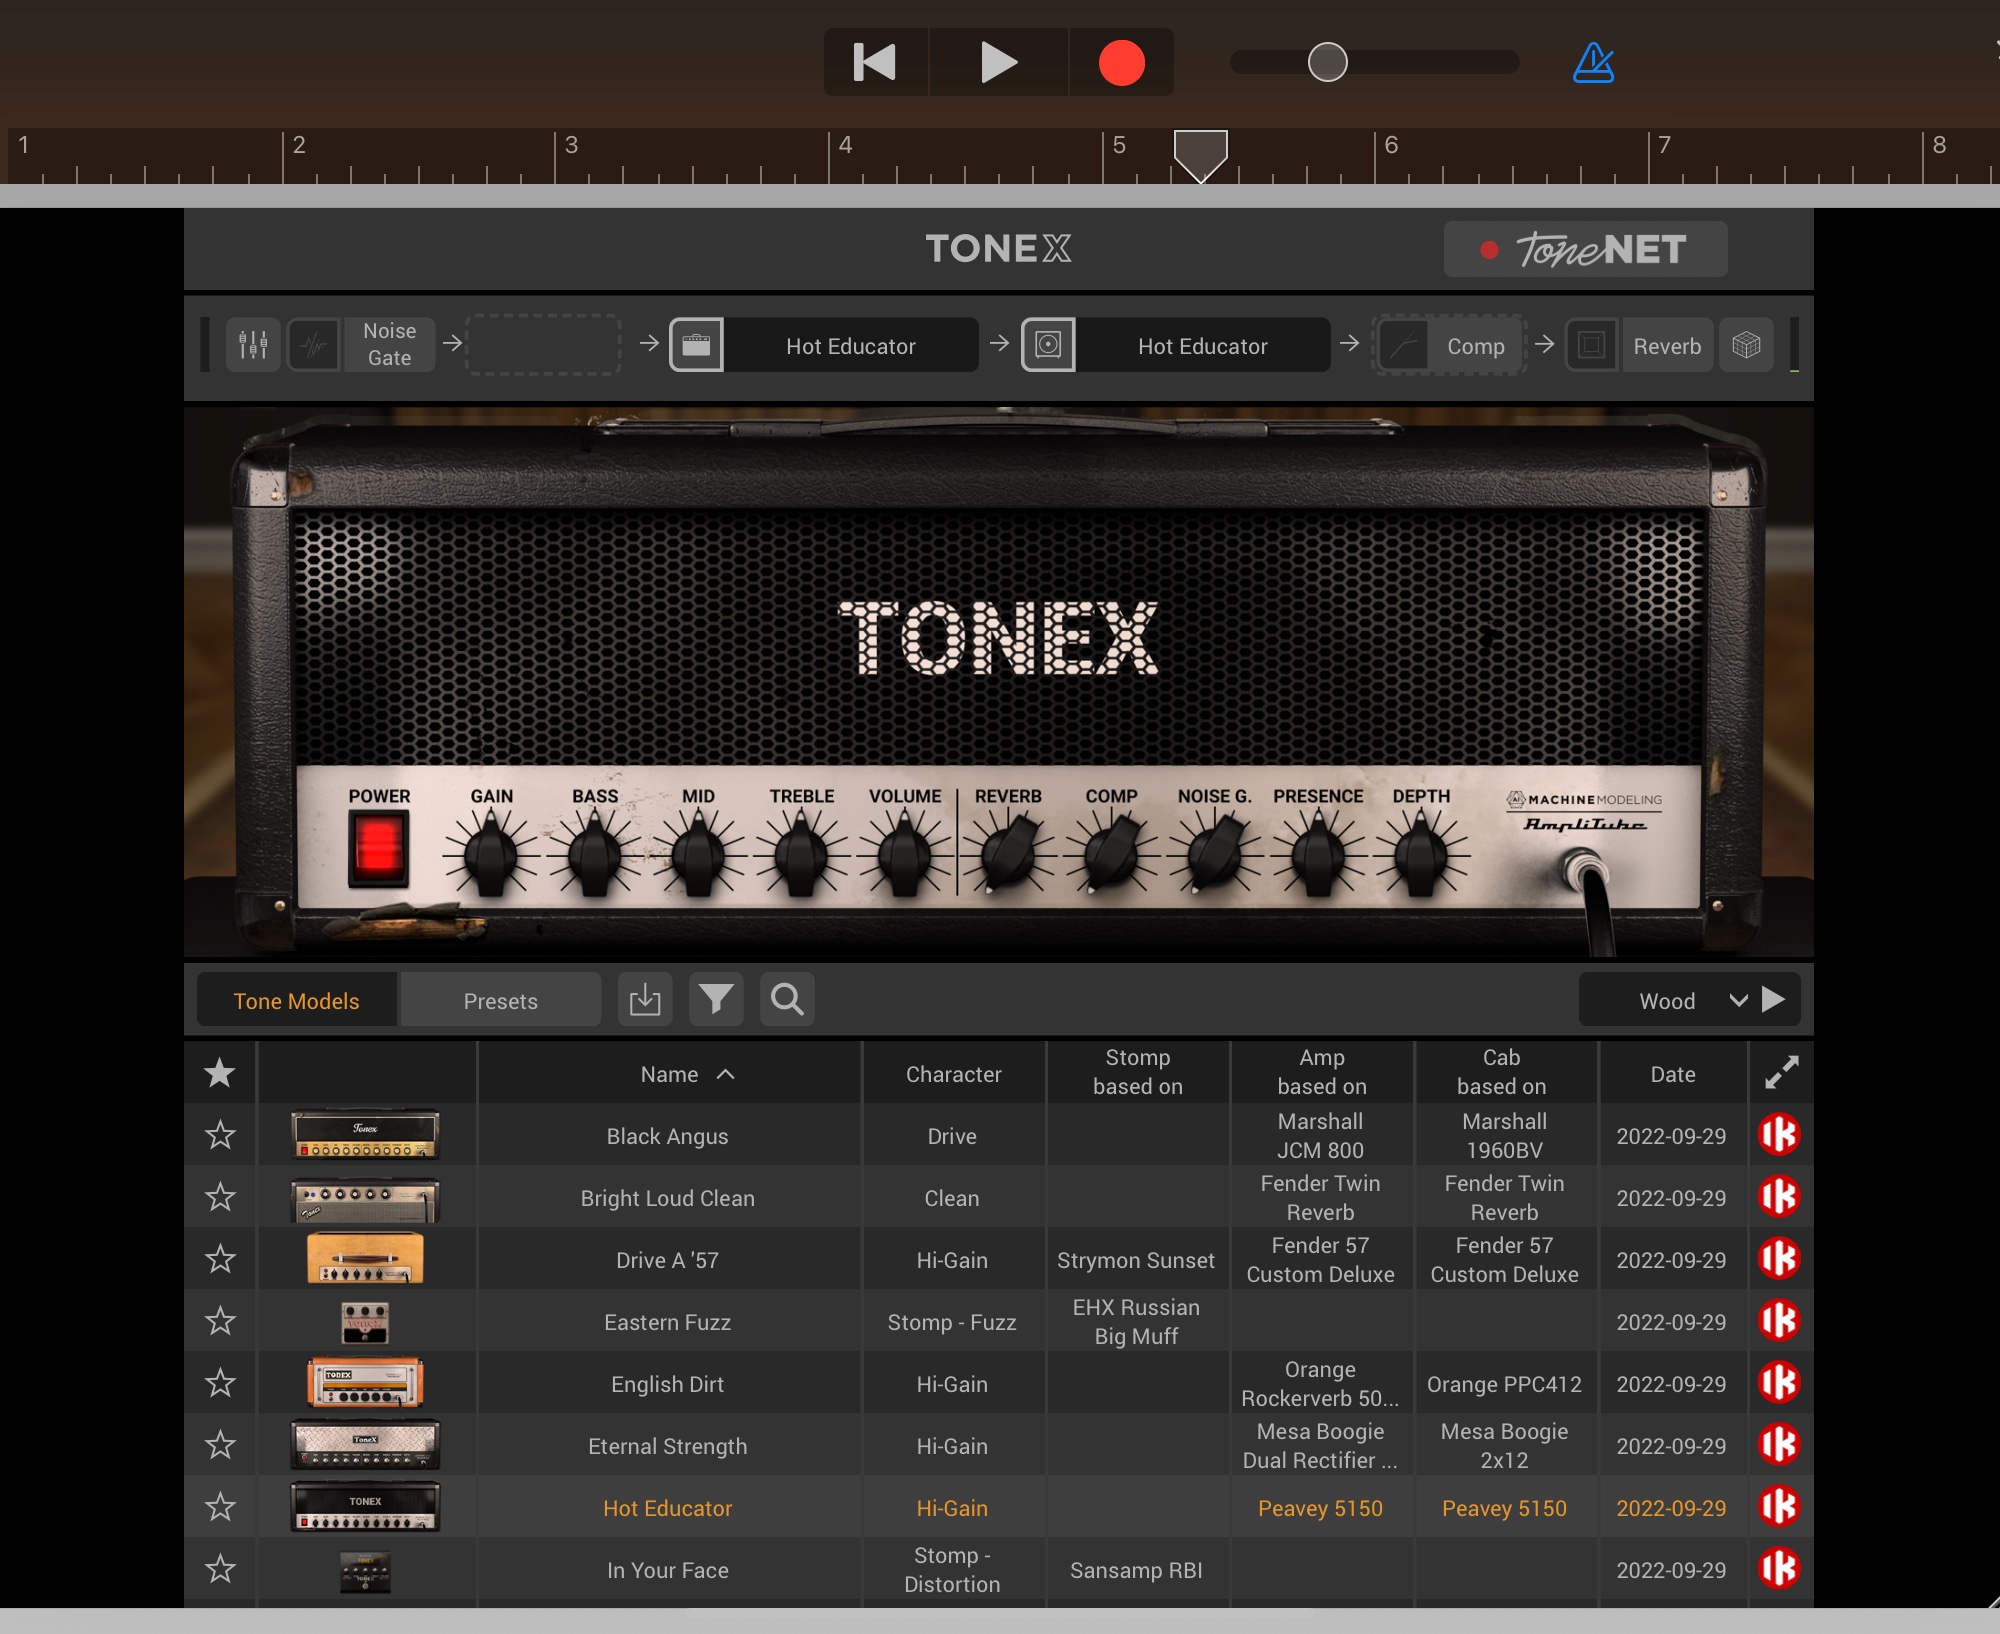Switch to the Presets tab
This screenshot has width=2000, height=1634.
pos(500,1000)
